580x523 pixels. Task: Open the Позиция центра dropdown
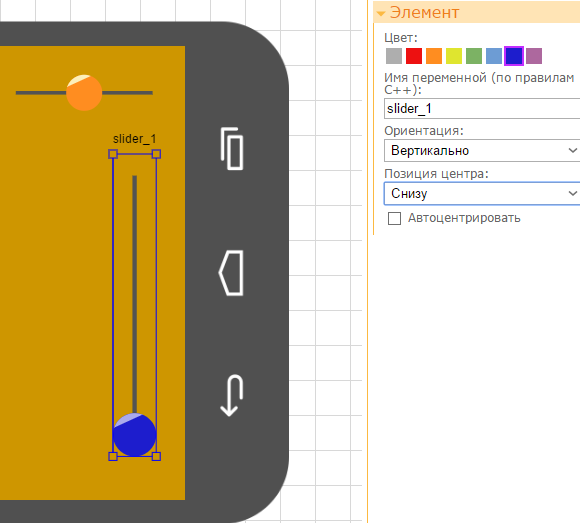click(482, 193)
